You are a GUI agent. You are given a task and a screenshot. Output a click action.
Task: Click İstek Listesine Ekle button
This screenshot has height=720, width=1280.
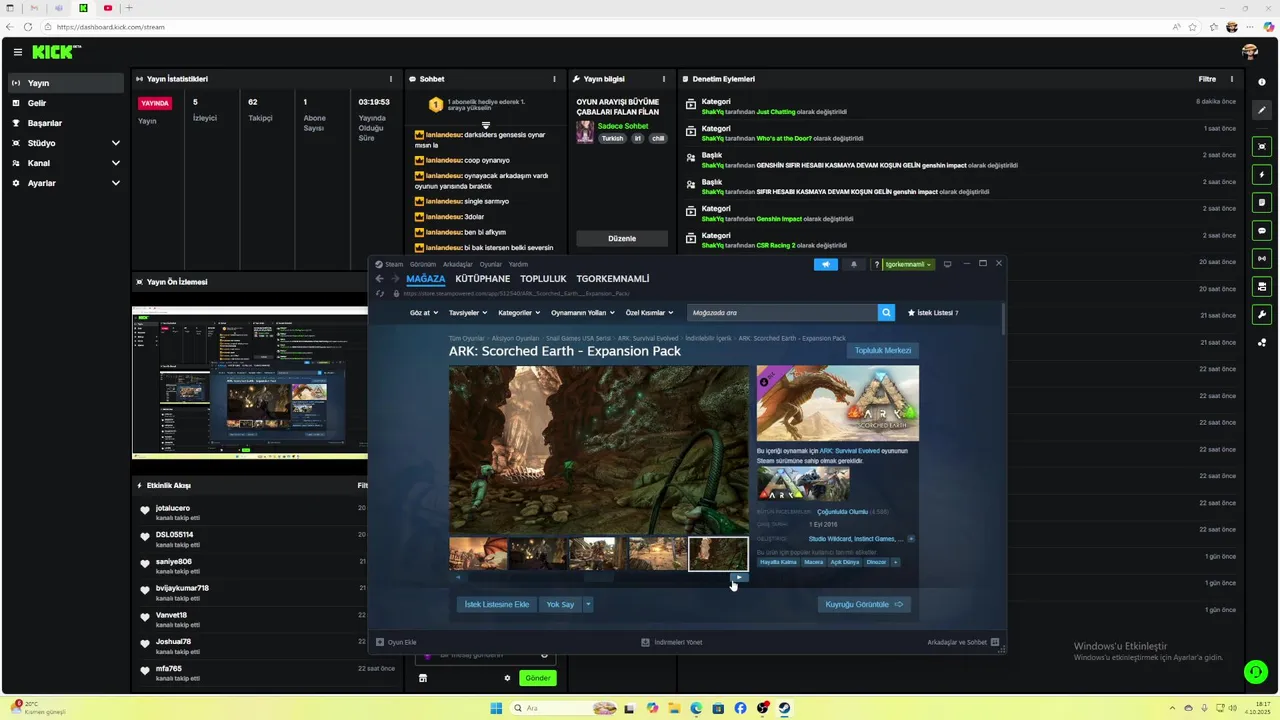[x=497, y=604]
